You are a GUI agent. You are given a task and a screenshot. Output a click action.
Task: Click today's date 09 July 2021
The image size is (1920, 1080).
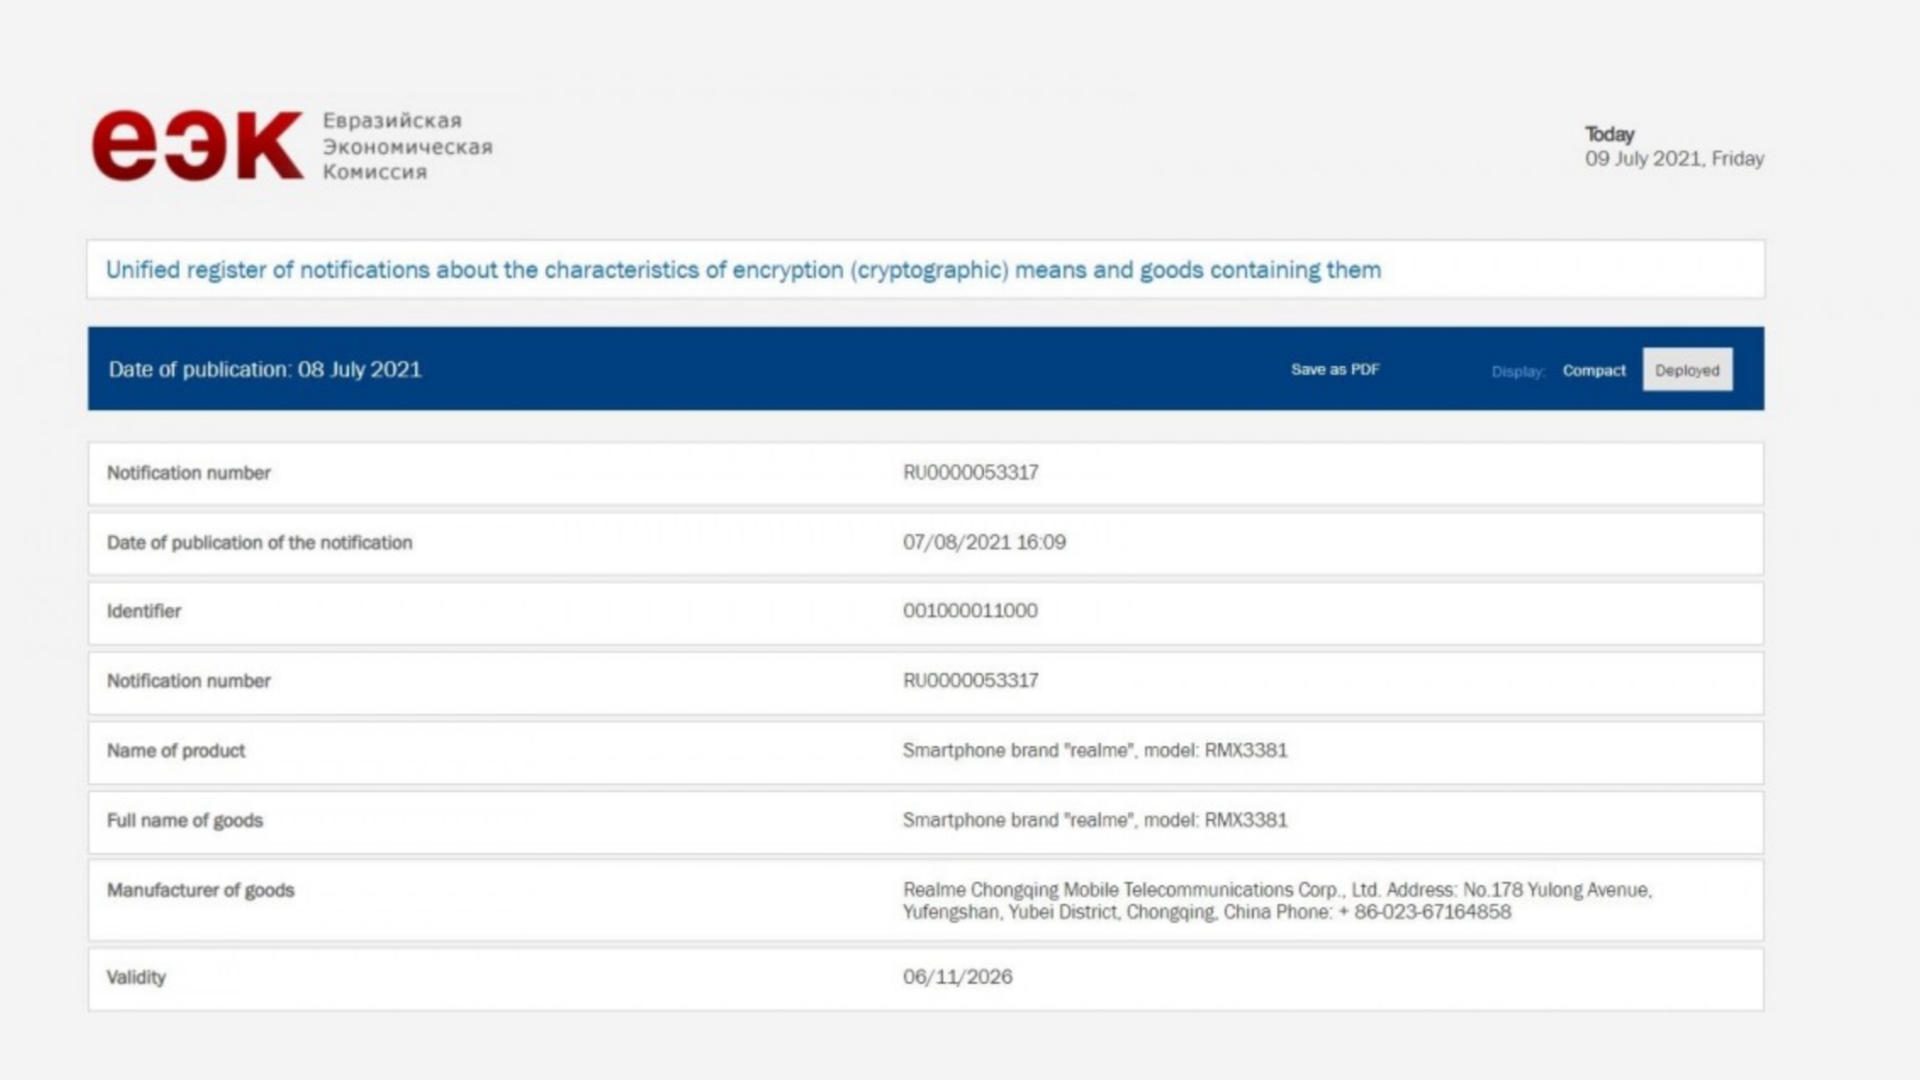(x=1674, y=159)
